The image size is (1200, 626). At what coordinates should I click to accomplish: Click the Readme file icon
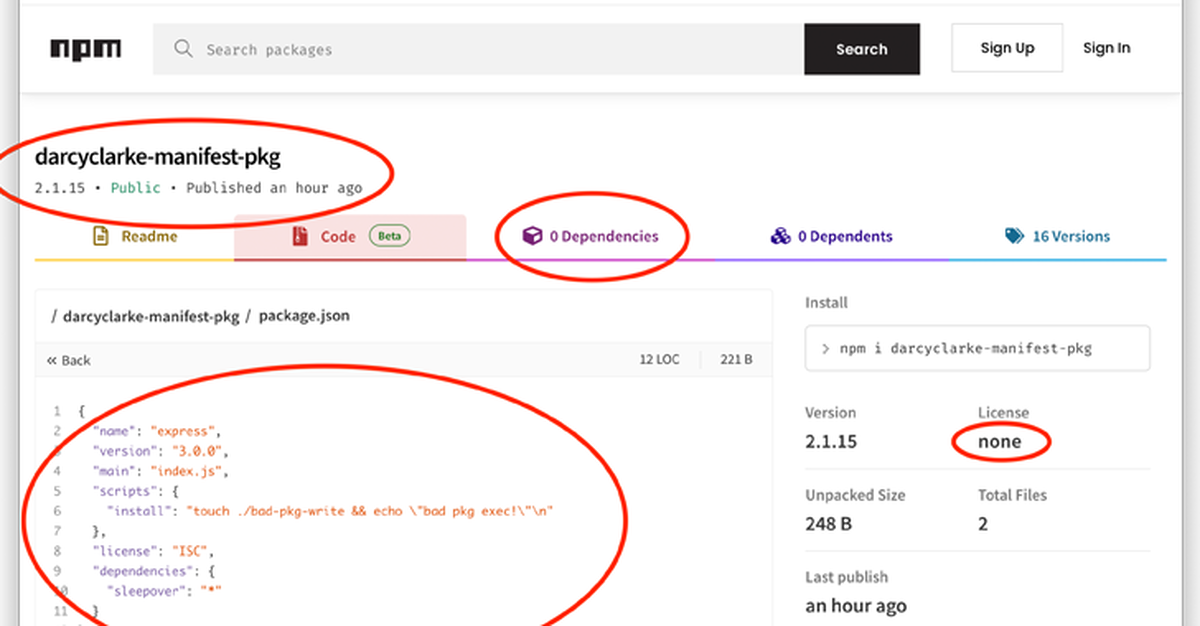click(100, 237)
